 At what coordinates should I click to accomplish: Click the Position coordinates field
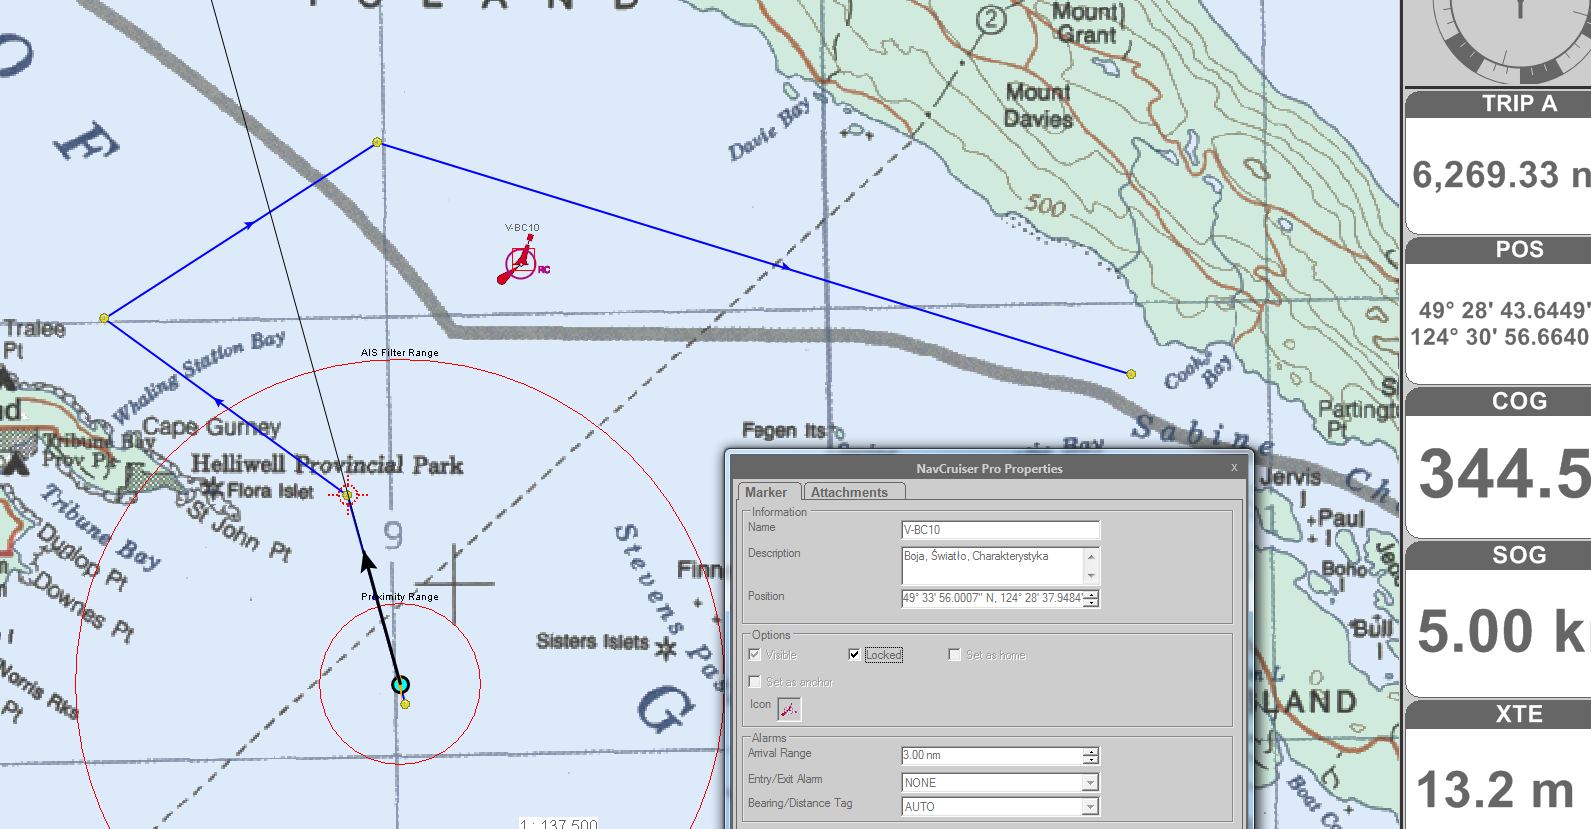pyautogui.click(x=992, y=599)
